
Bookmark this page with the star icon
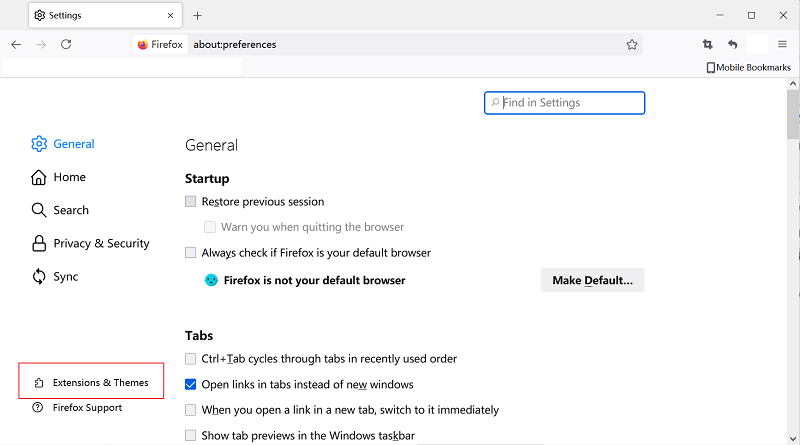click(x=632, y=44)
